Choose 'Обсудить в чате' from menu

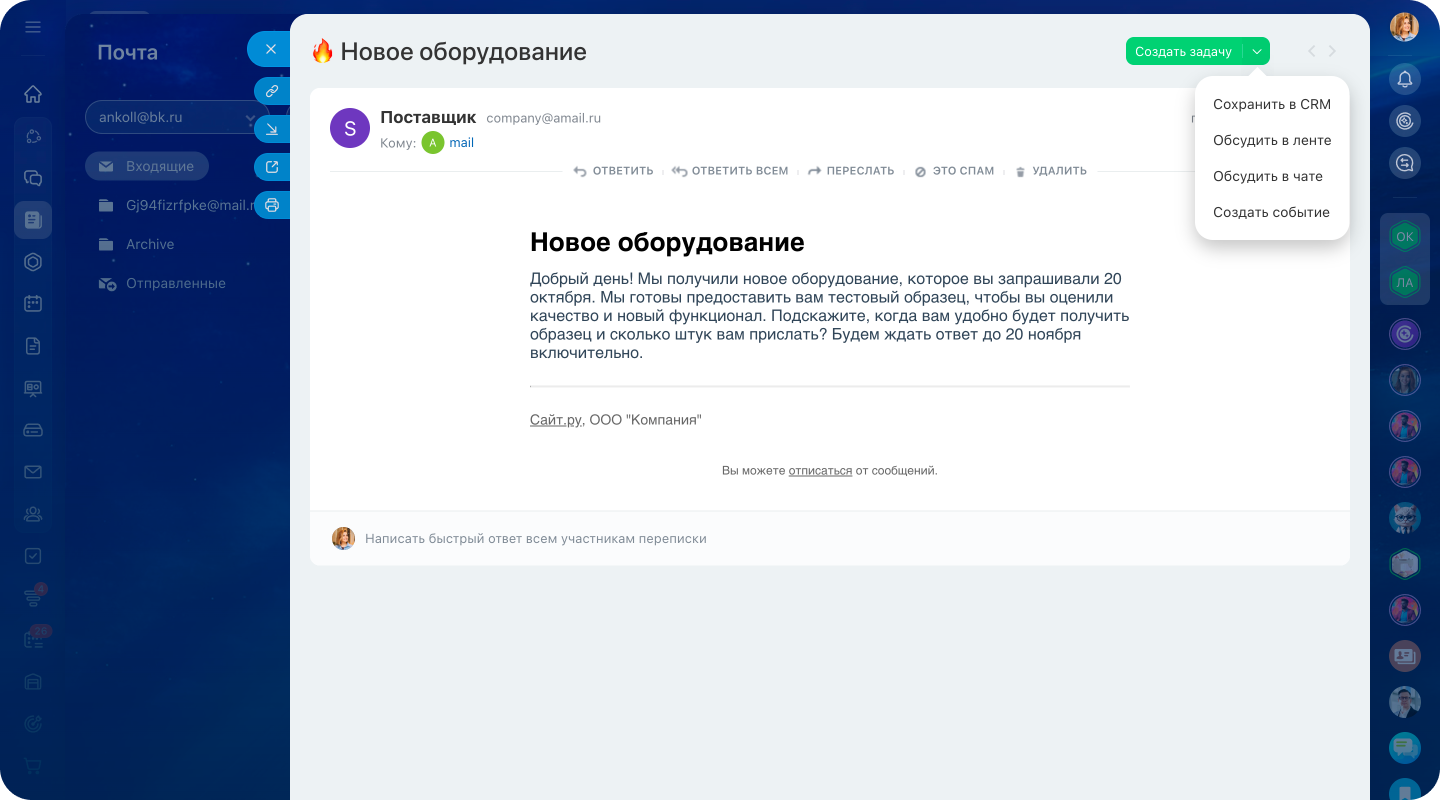pos(1267,176)
